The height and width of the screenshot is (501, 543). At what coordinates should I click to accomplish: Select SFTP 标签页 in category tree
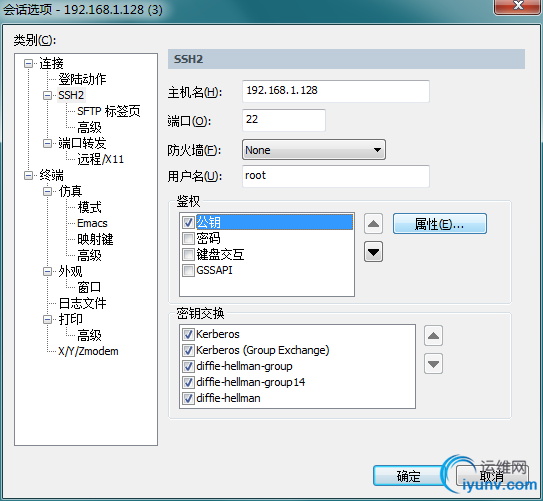coord(109,111)
